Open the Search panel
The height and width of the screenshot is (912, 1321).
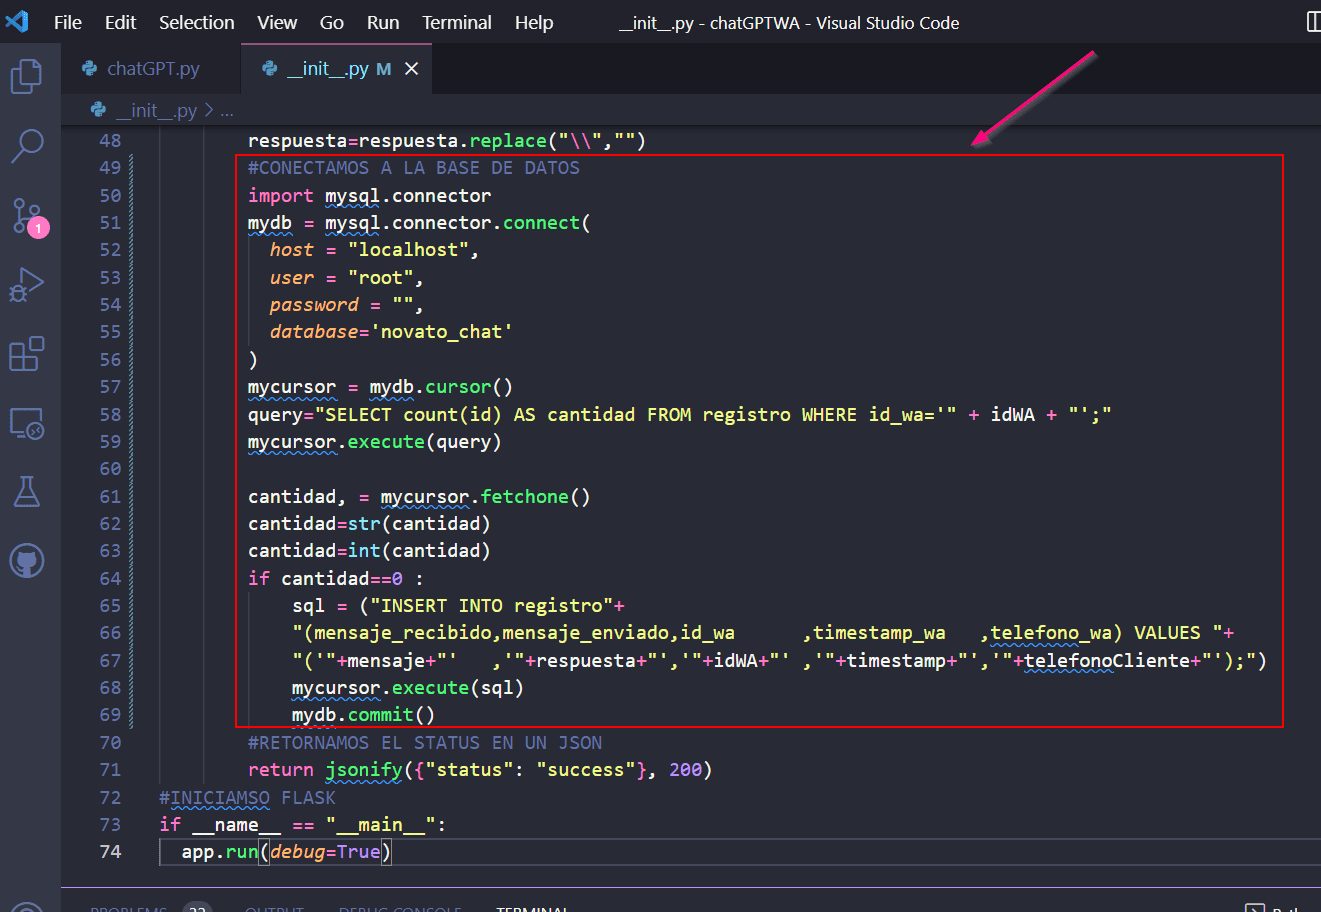[27, 146]
